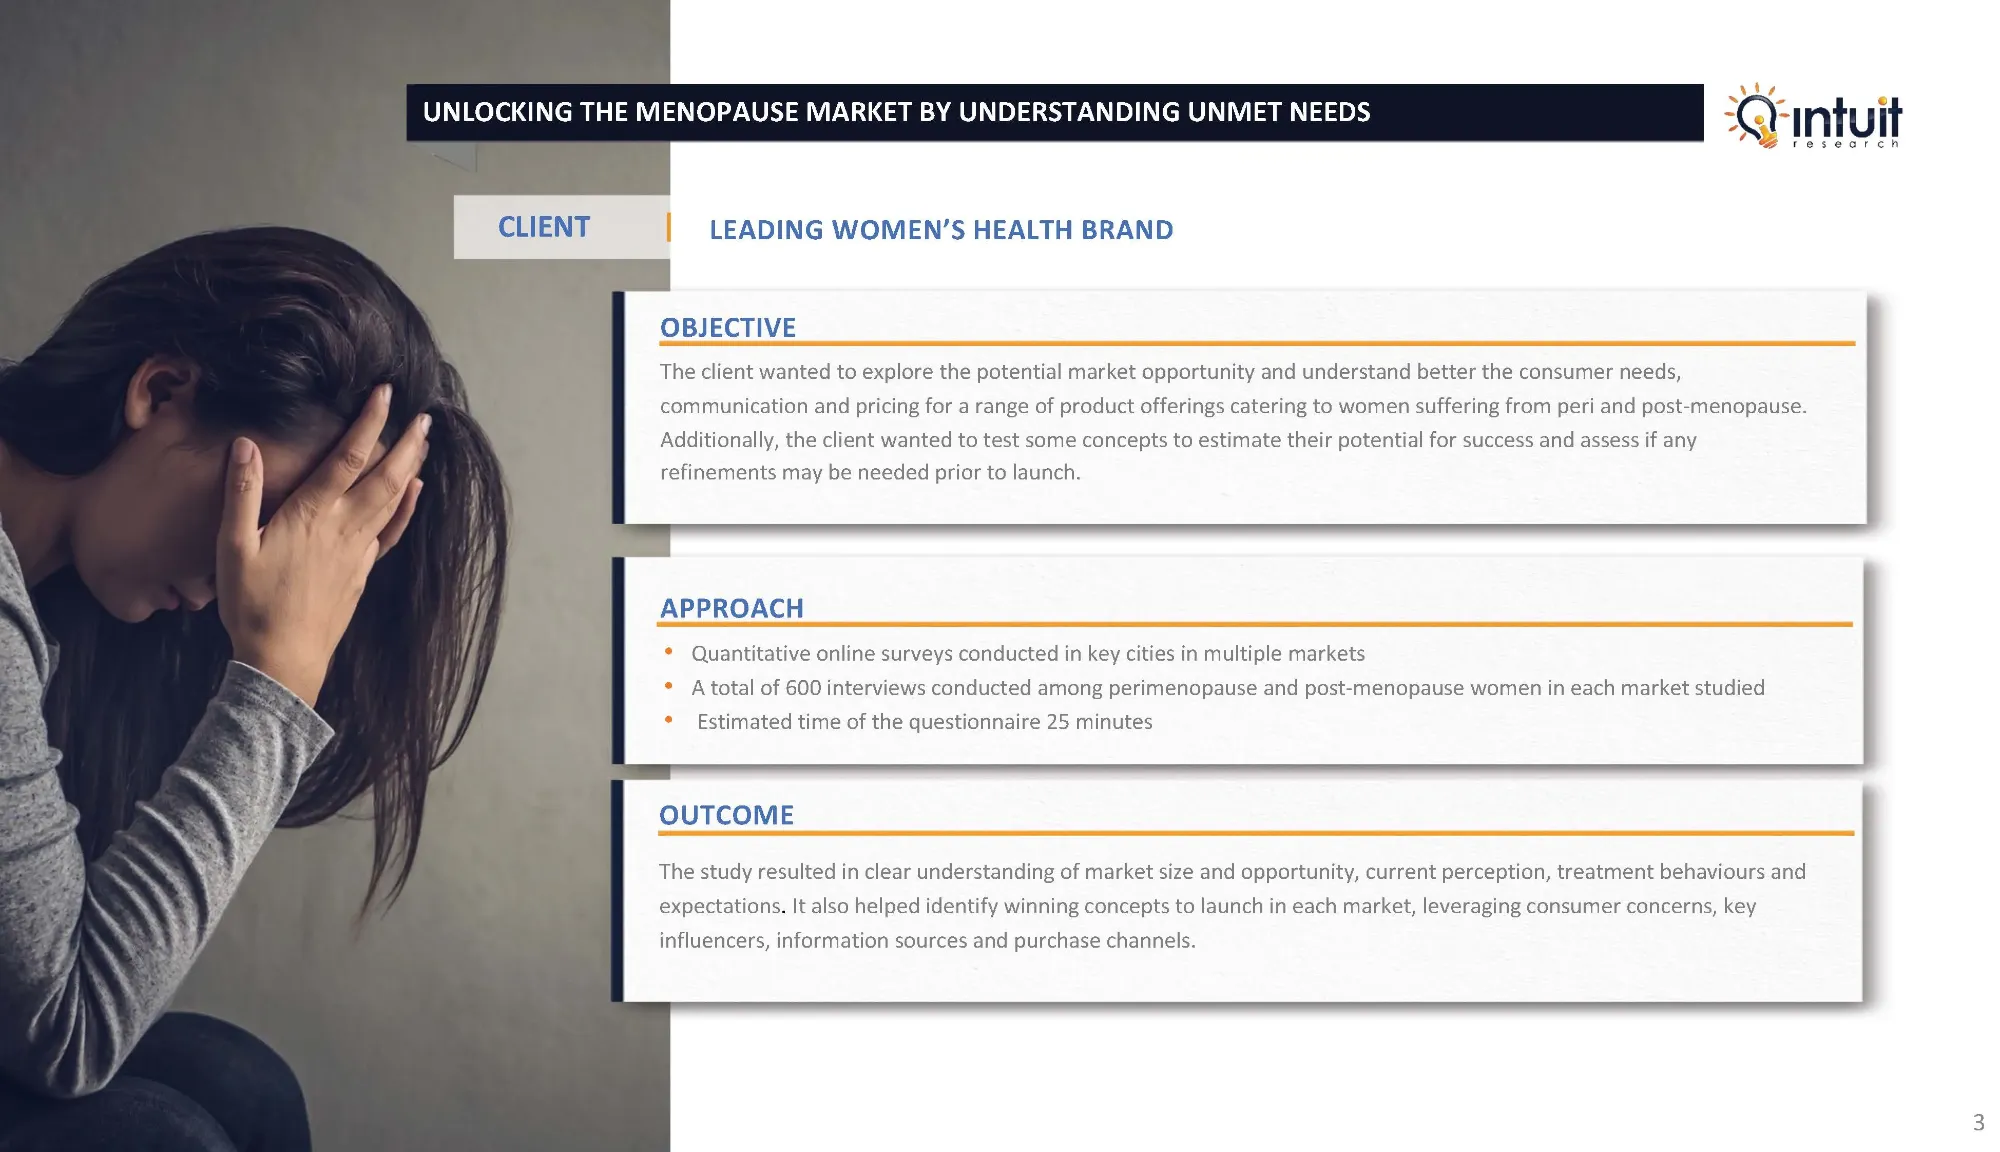Click the orange line under OBJECTIVE
This screenshot has width=2000, height=1152.
1256,344
